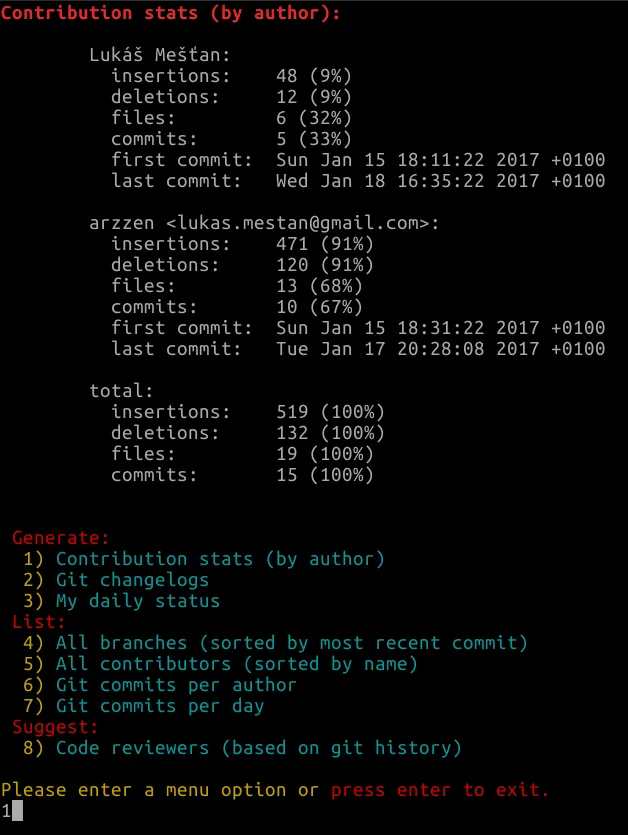Image resolution: width=628 pixels, height=835 pixels.
Task: Select the Git changelogs menu entry
Action: [116, 580]
